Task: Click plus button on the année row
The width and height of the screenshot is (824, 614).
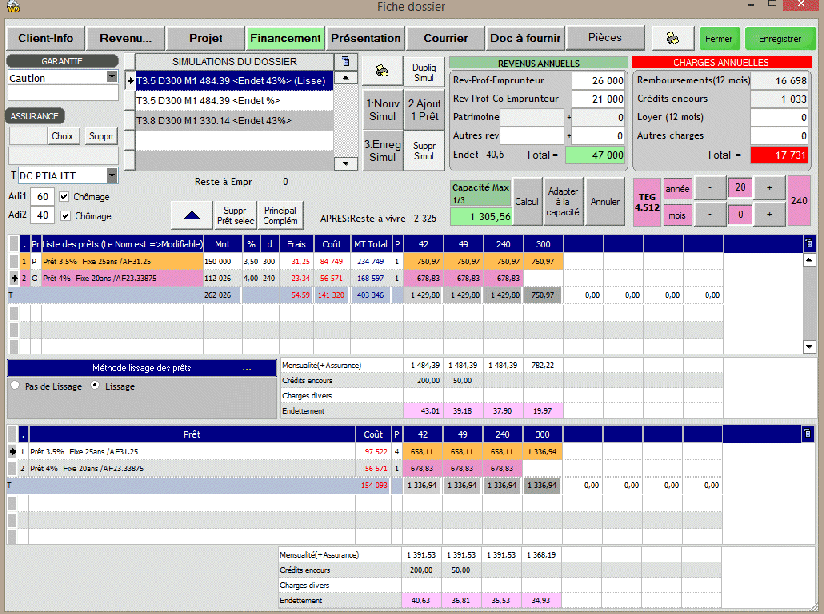Action: tap(770, 188)
